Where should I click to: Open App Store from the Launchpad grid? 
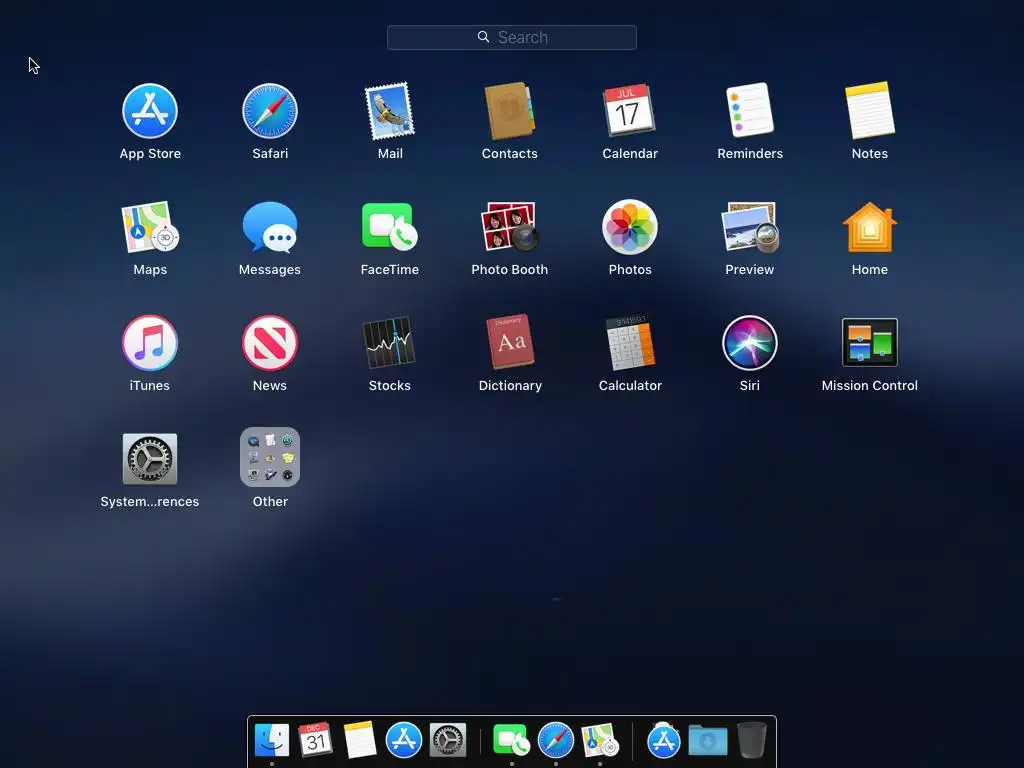[150, 111]
